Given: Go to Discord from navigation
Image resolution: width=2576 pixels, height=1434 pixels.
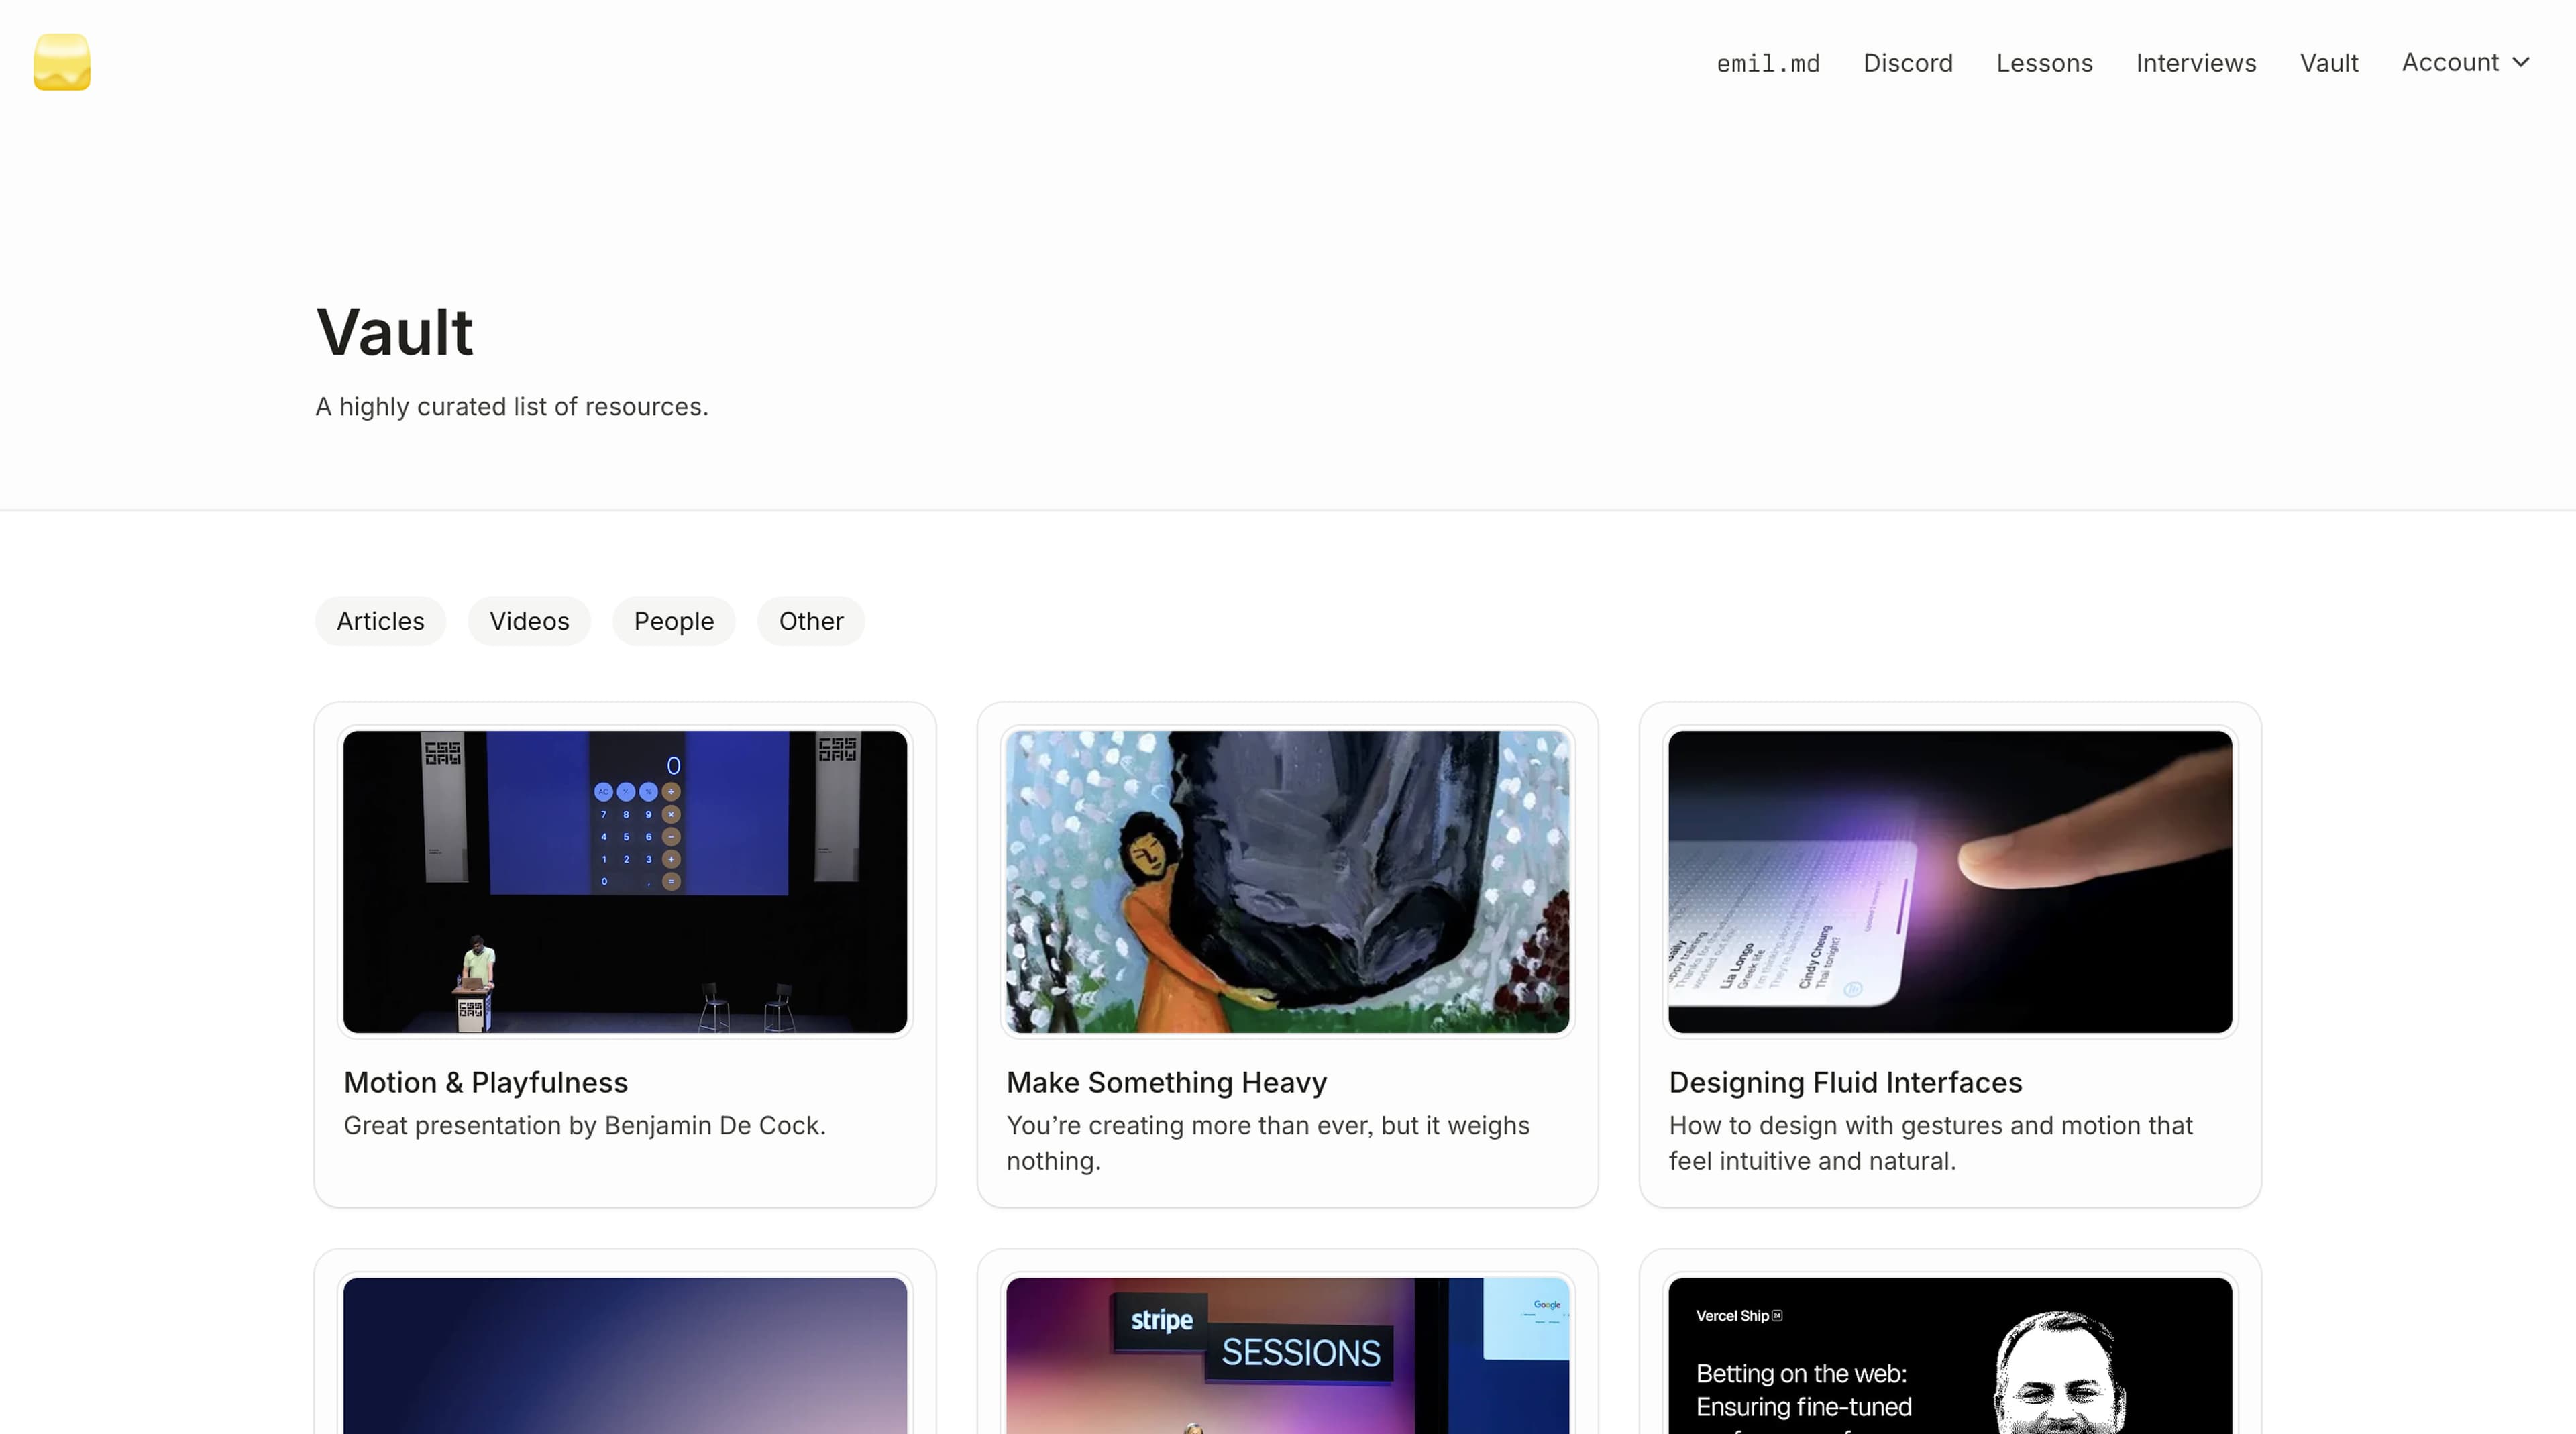Looking at the screenshot, I should pyautogui.click(x=1907, y=63).
